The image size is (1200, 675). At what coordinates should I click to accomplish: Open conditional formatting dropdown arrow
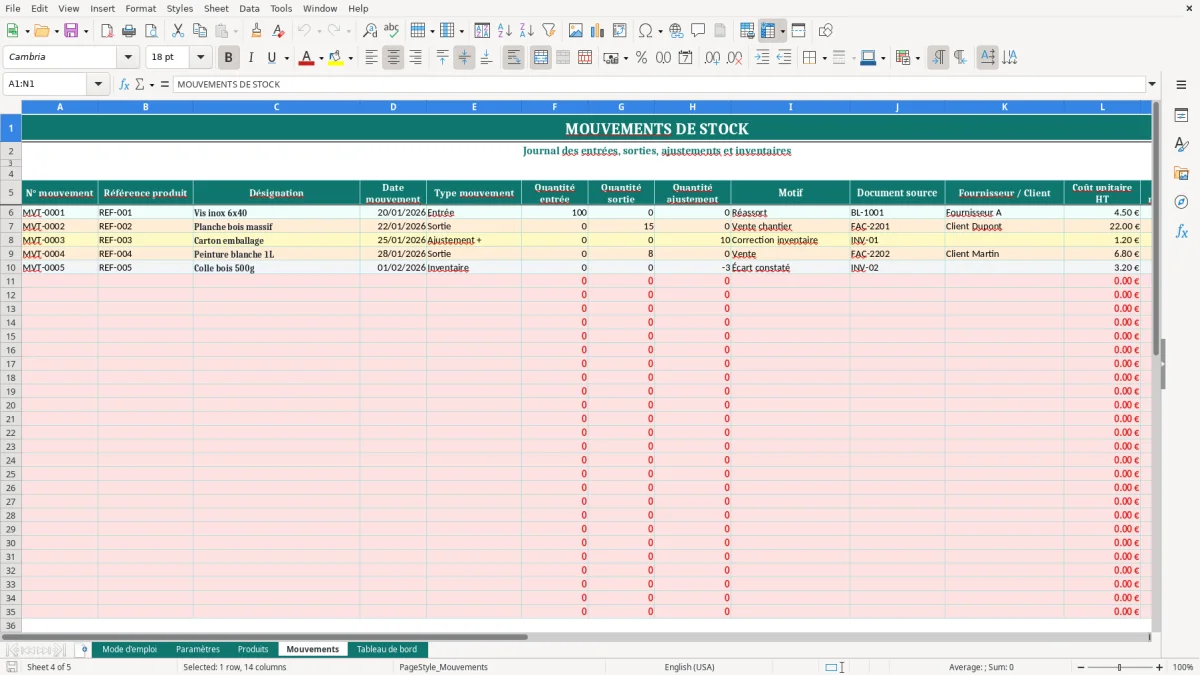point(917,58)
